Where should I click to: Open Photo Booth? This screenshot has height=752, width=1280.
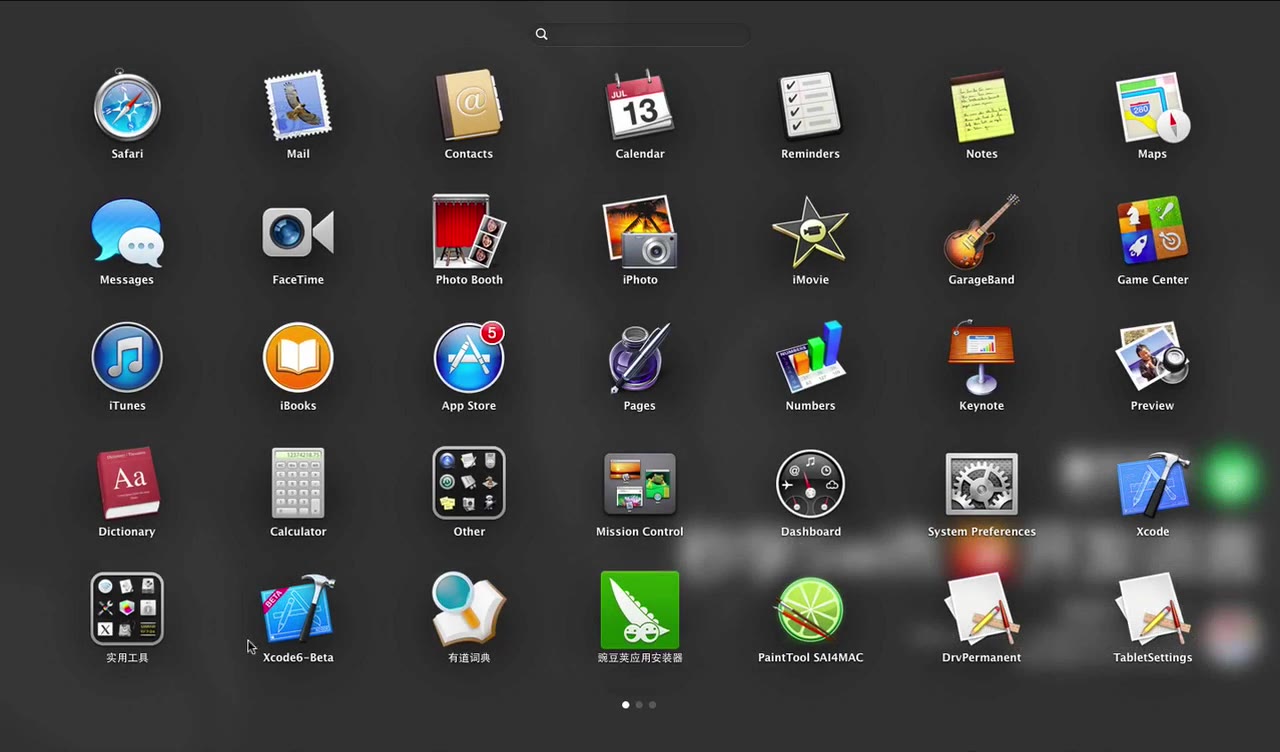469,231
